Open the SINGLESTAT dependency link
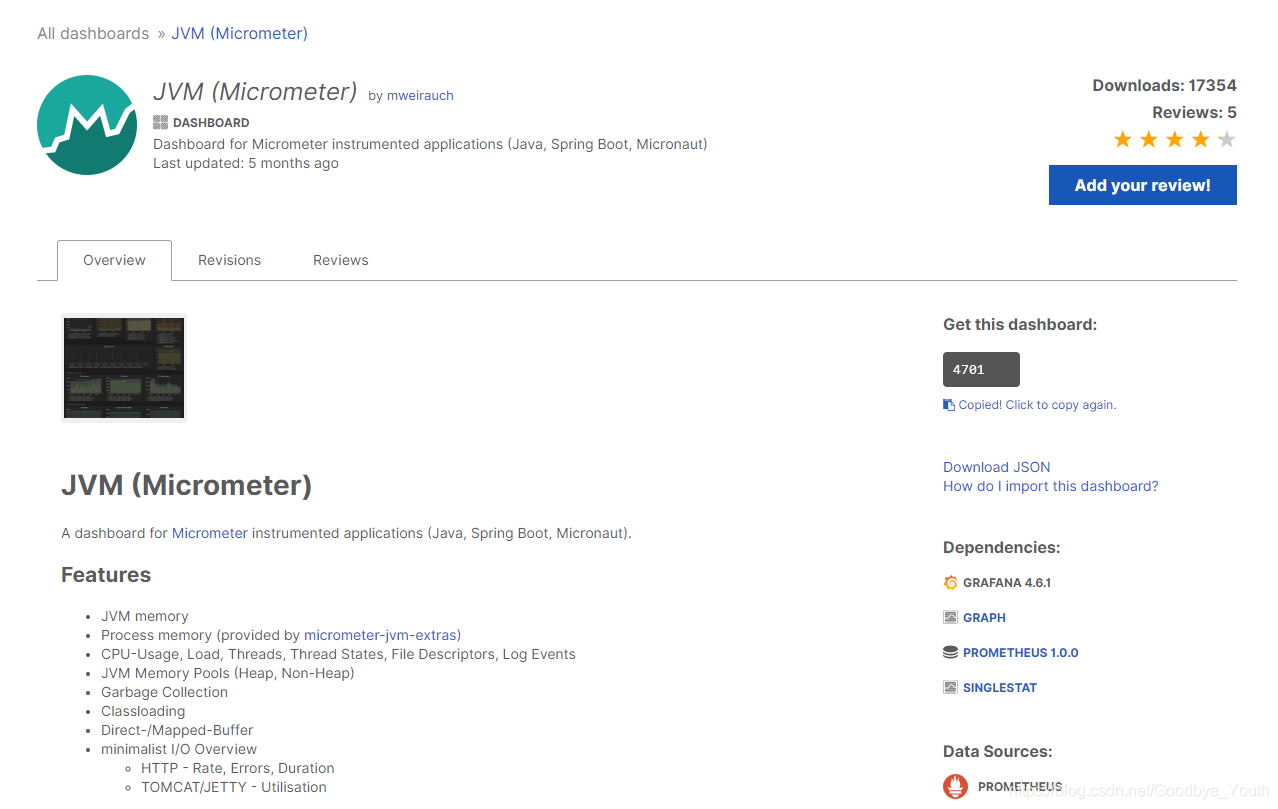The width and height of the screenshot is (1278, 809). 1000,687
